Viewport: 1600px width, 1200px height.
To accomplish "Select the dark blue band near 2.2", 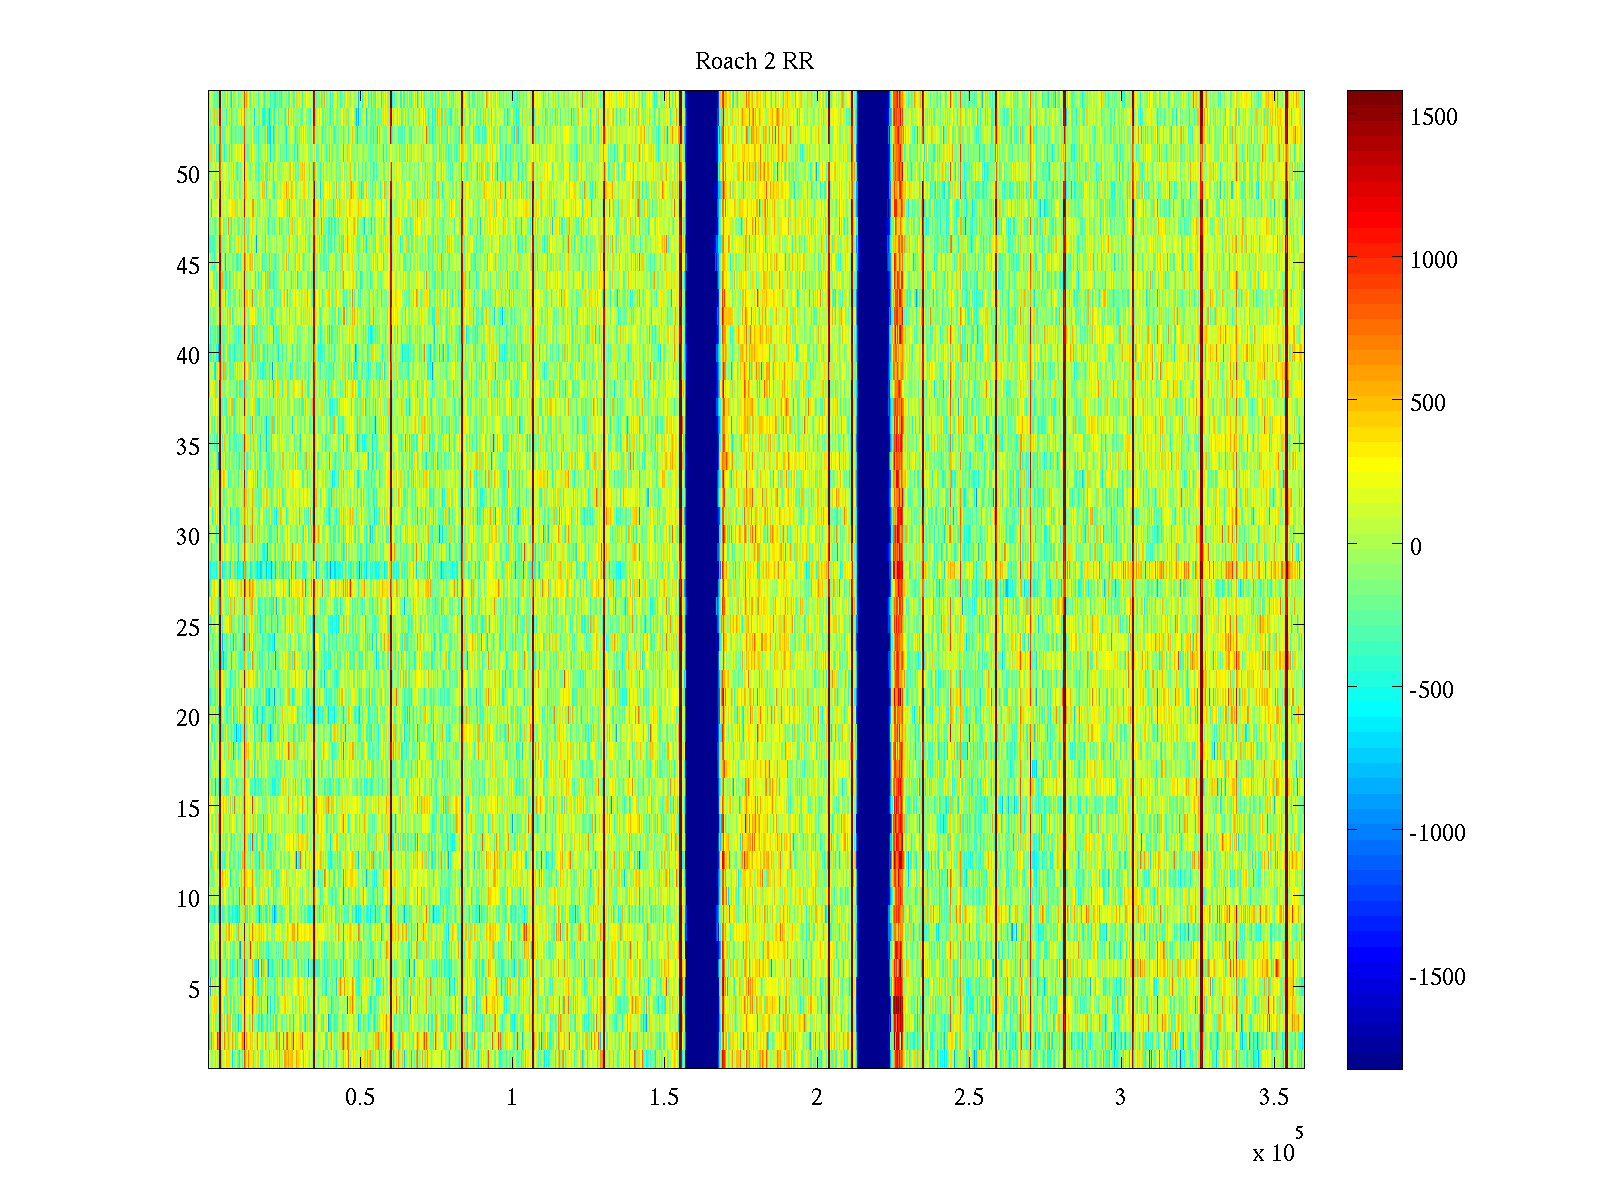I will 873,580.
